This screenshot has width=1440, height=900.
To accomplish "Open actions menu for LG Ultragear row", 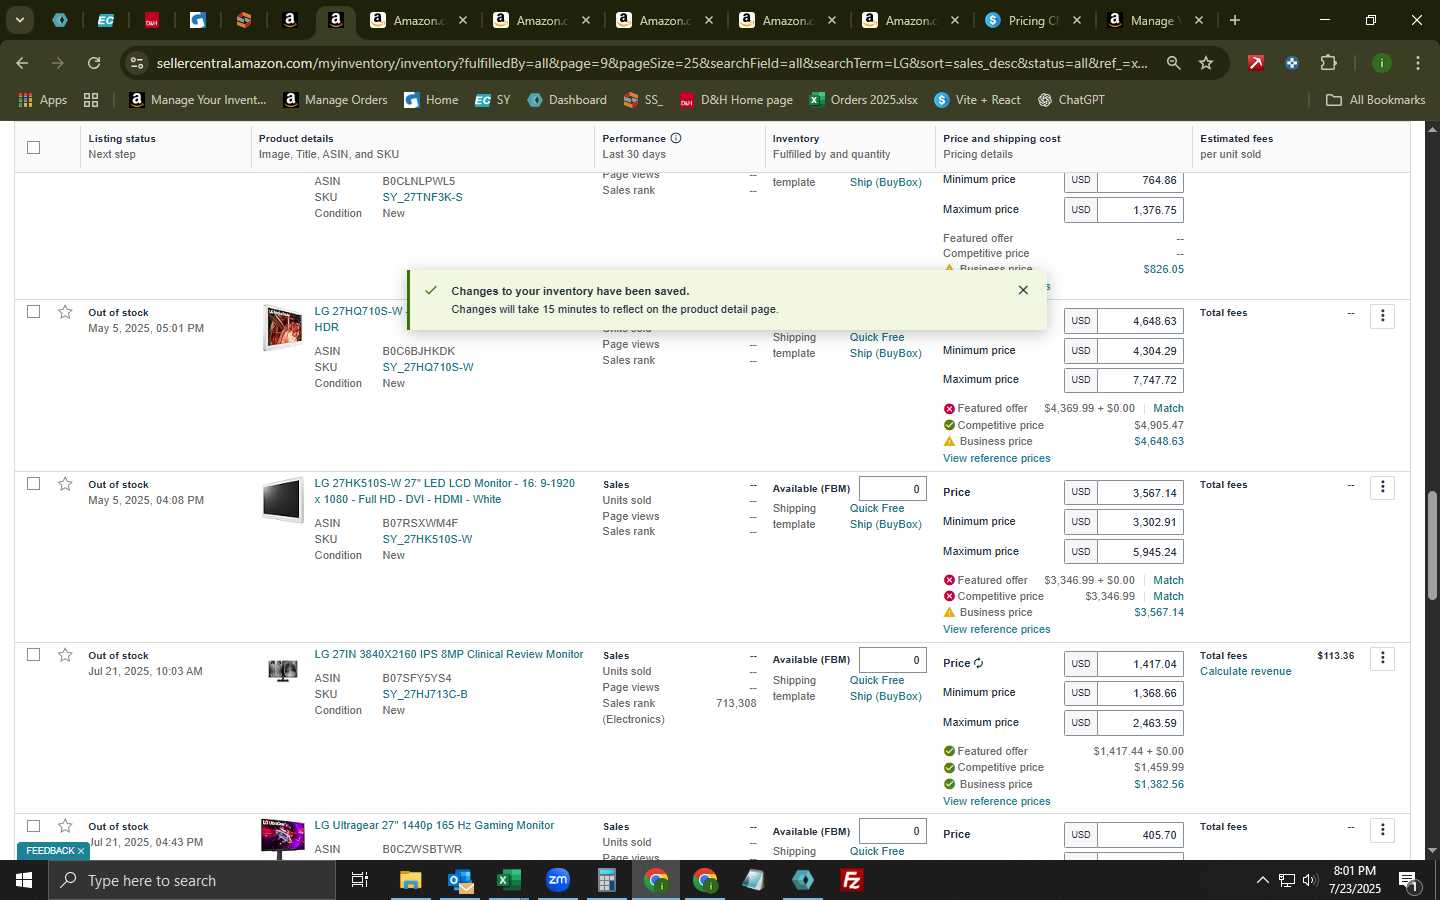I will coord(1382,830).
